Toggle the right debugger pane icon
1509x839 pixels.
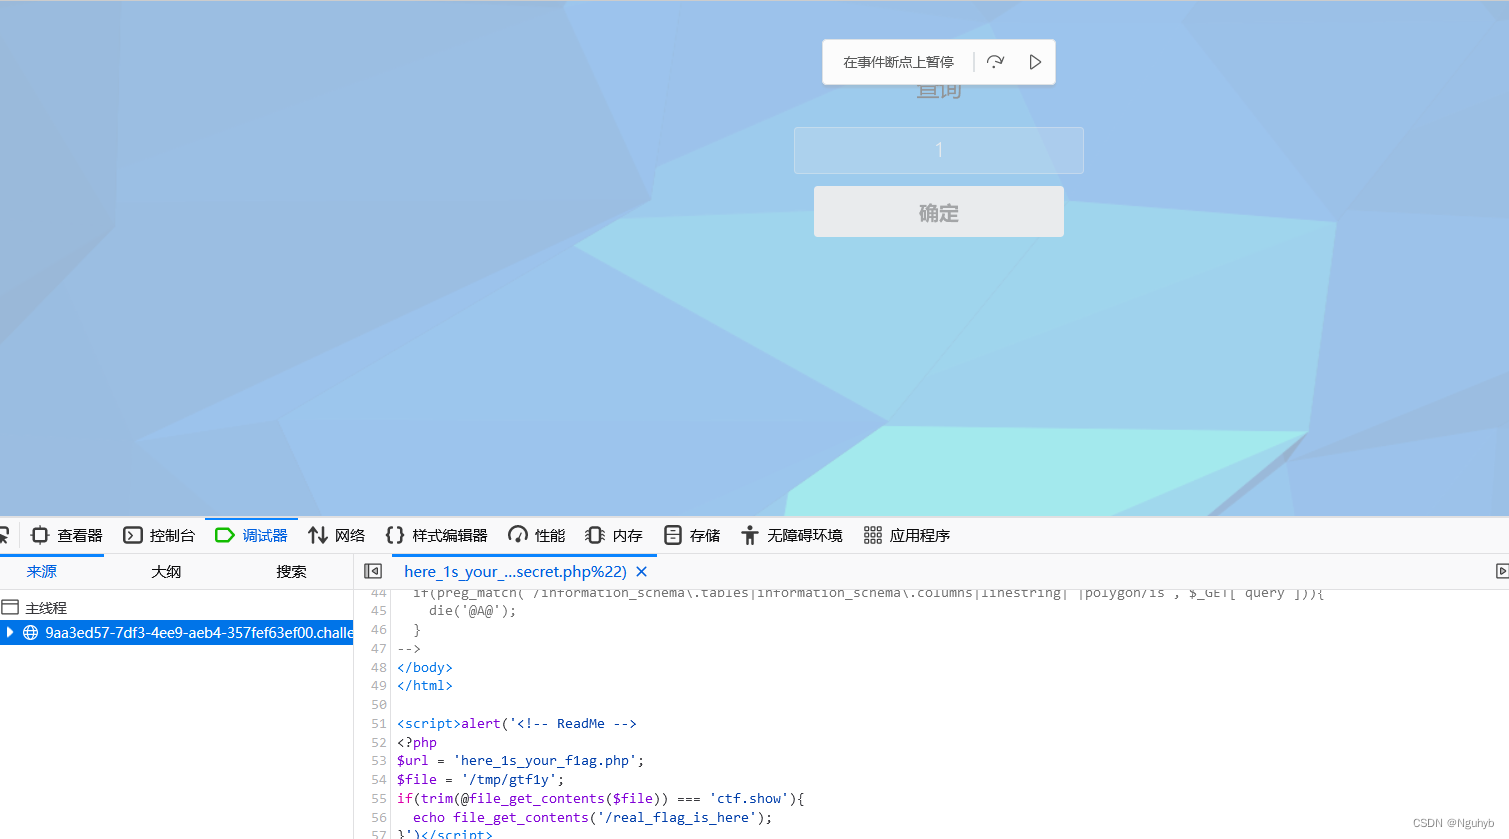pyautogui.click(x=1501, y=571)
